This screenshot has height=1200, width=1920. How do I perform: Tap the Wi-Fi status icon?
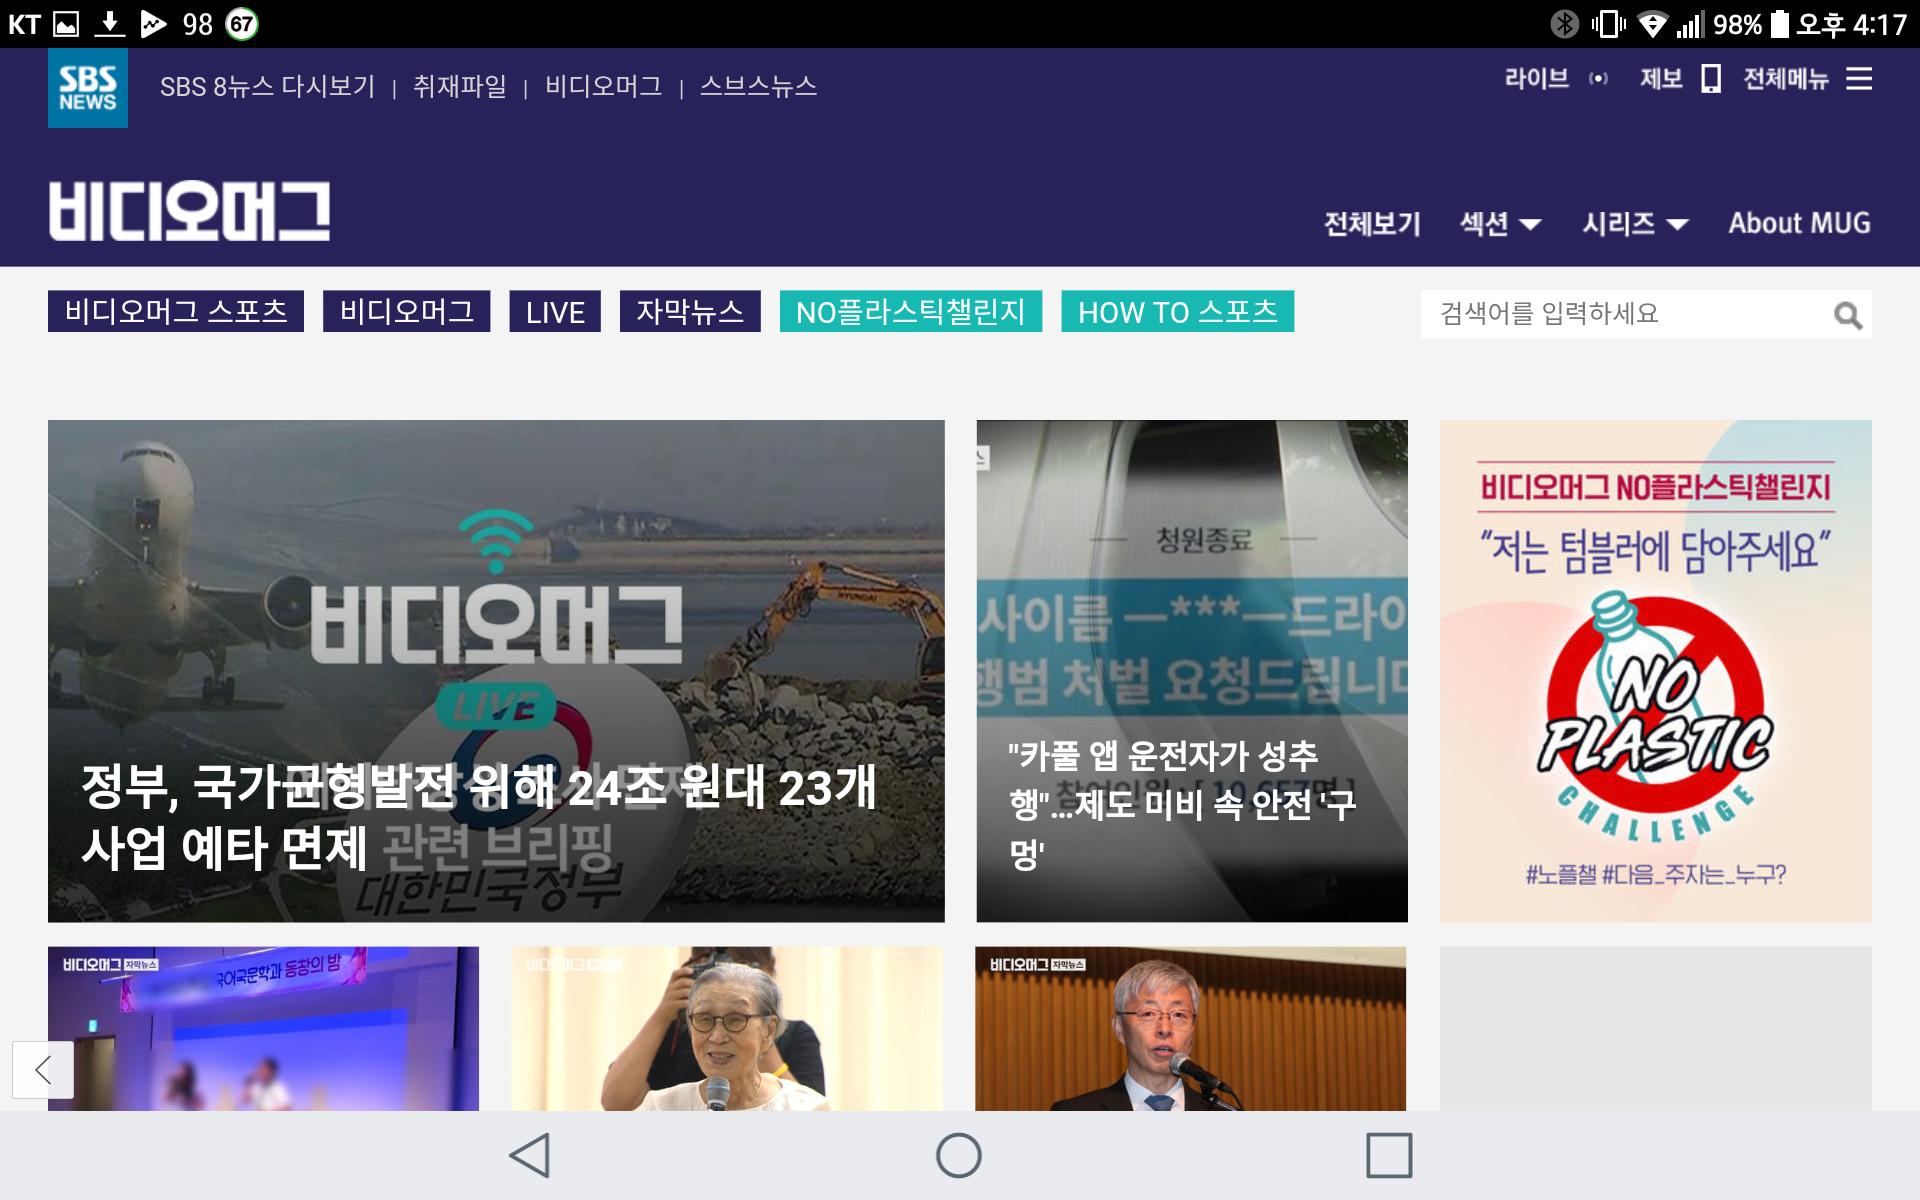1653,24
